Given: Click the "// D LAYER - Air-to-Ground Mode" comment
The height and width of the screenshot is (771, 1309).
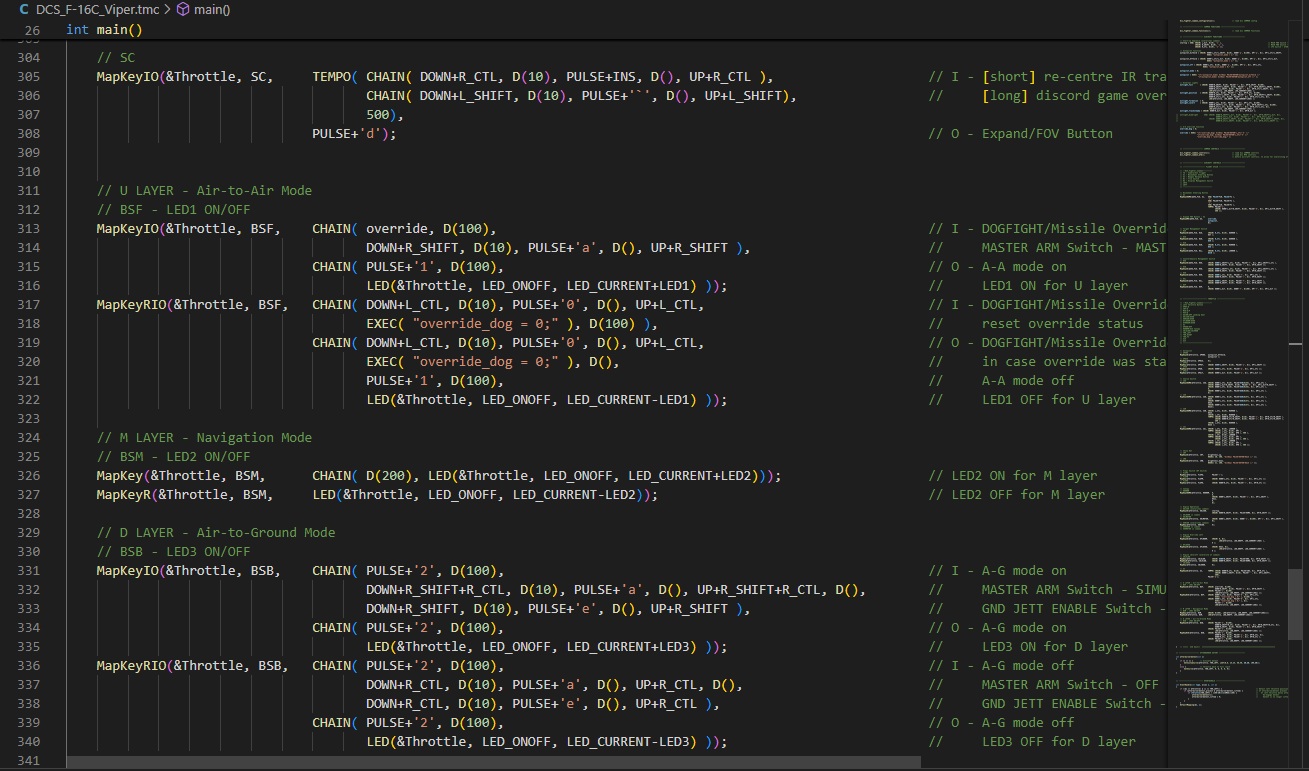Looking at the screenshot, I should [216, 533].
